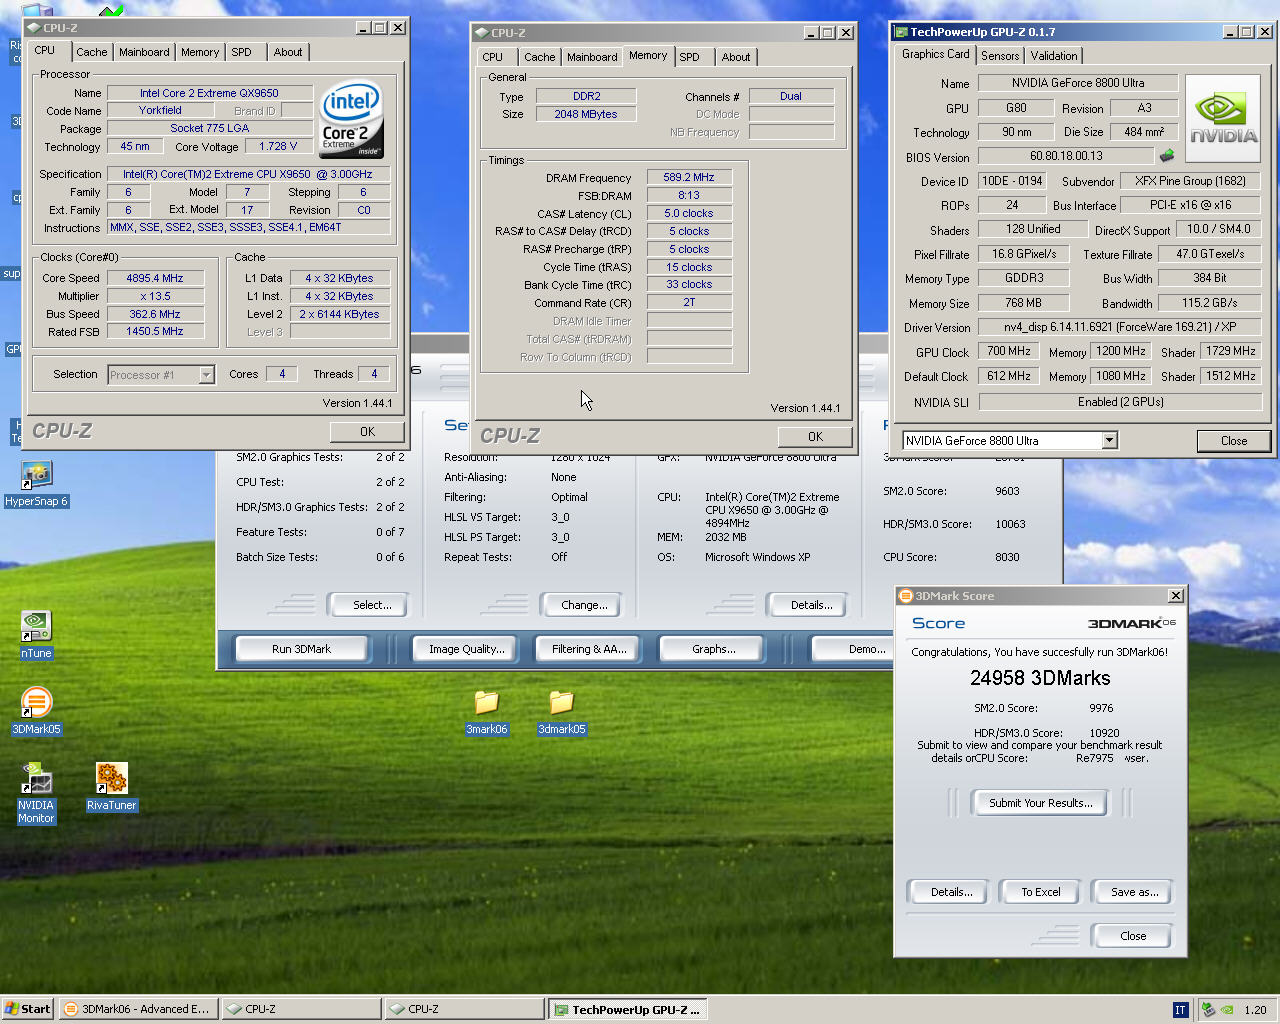Click OK in the left CPU-Z window
This screenshot has height=1024, width=1280.
(x=367, y=432)
